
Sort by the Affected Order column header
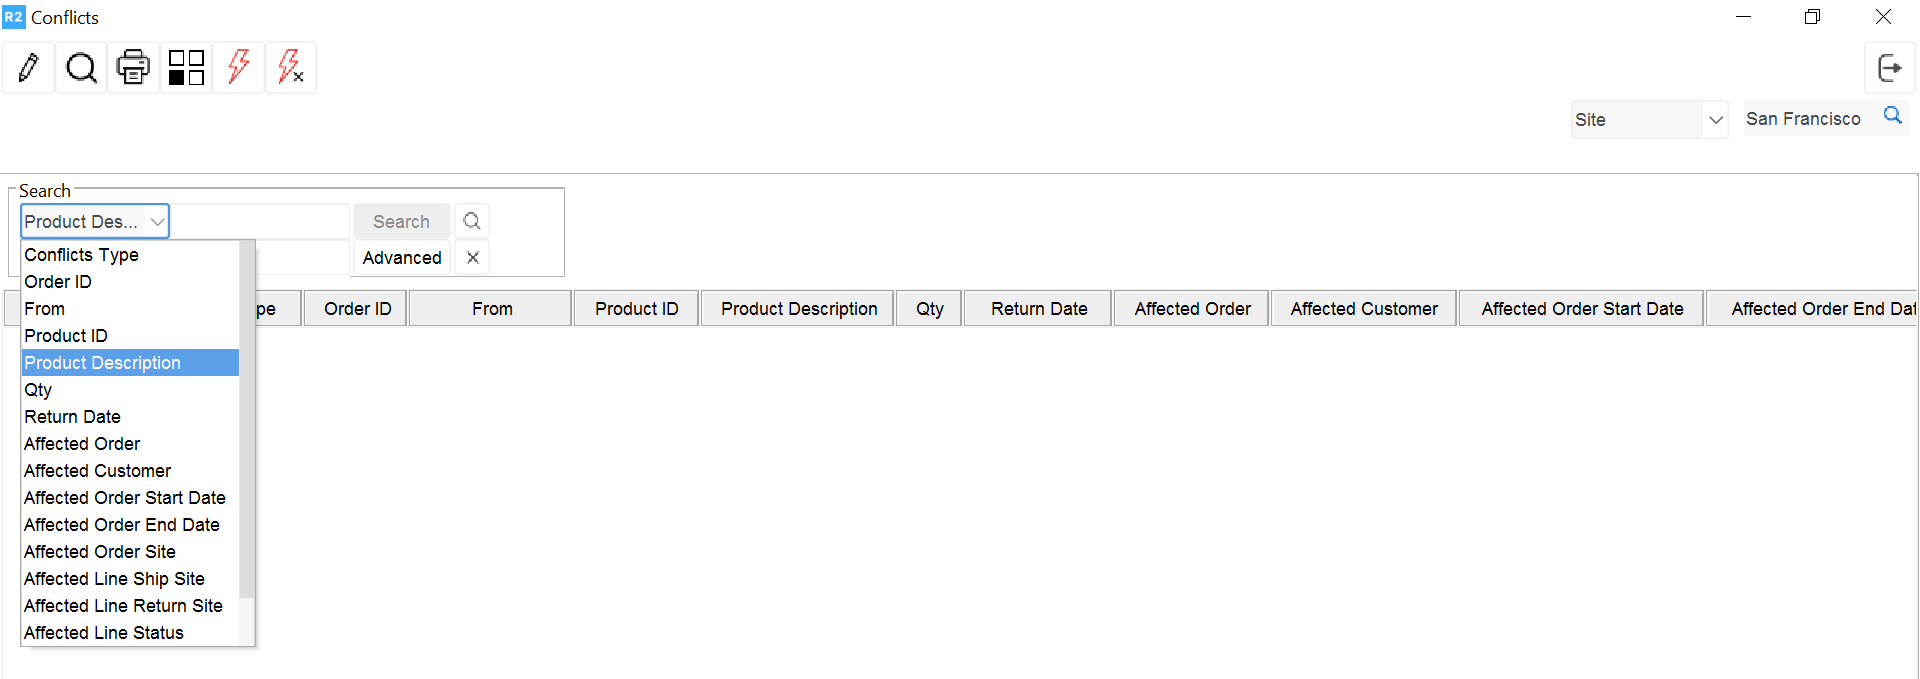1191,308
